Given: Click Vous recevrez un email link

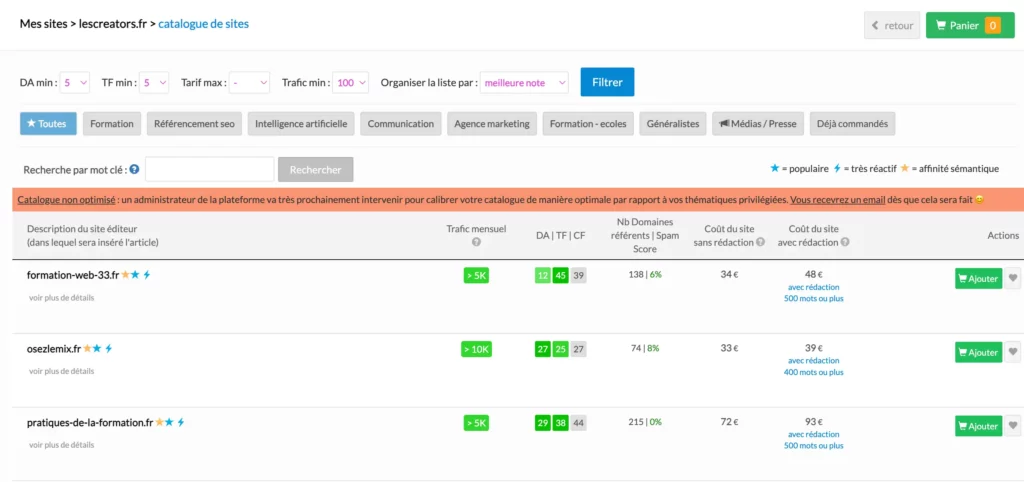Looking at the screenshot, I should coord(838,200).
